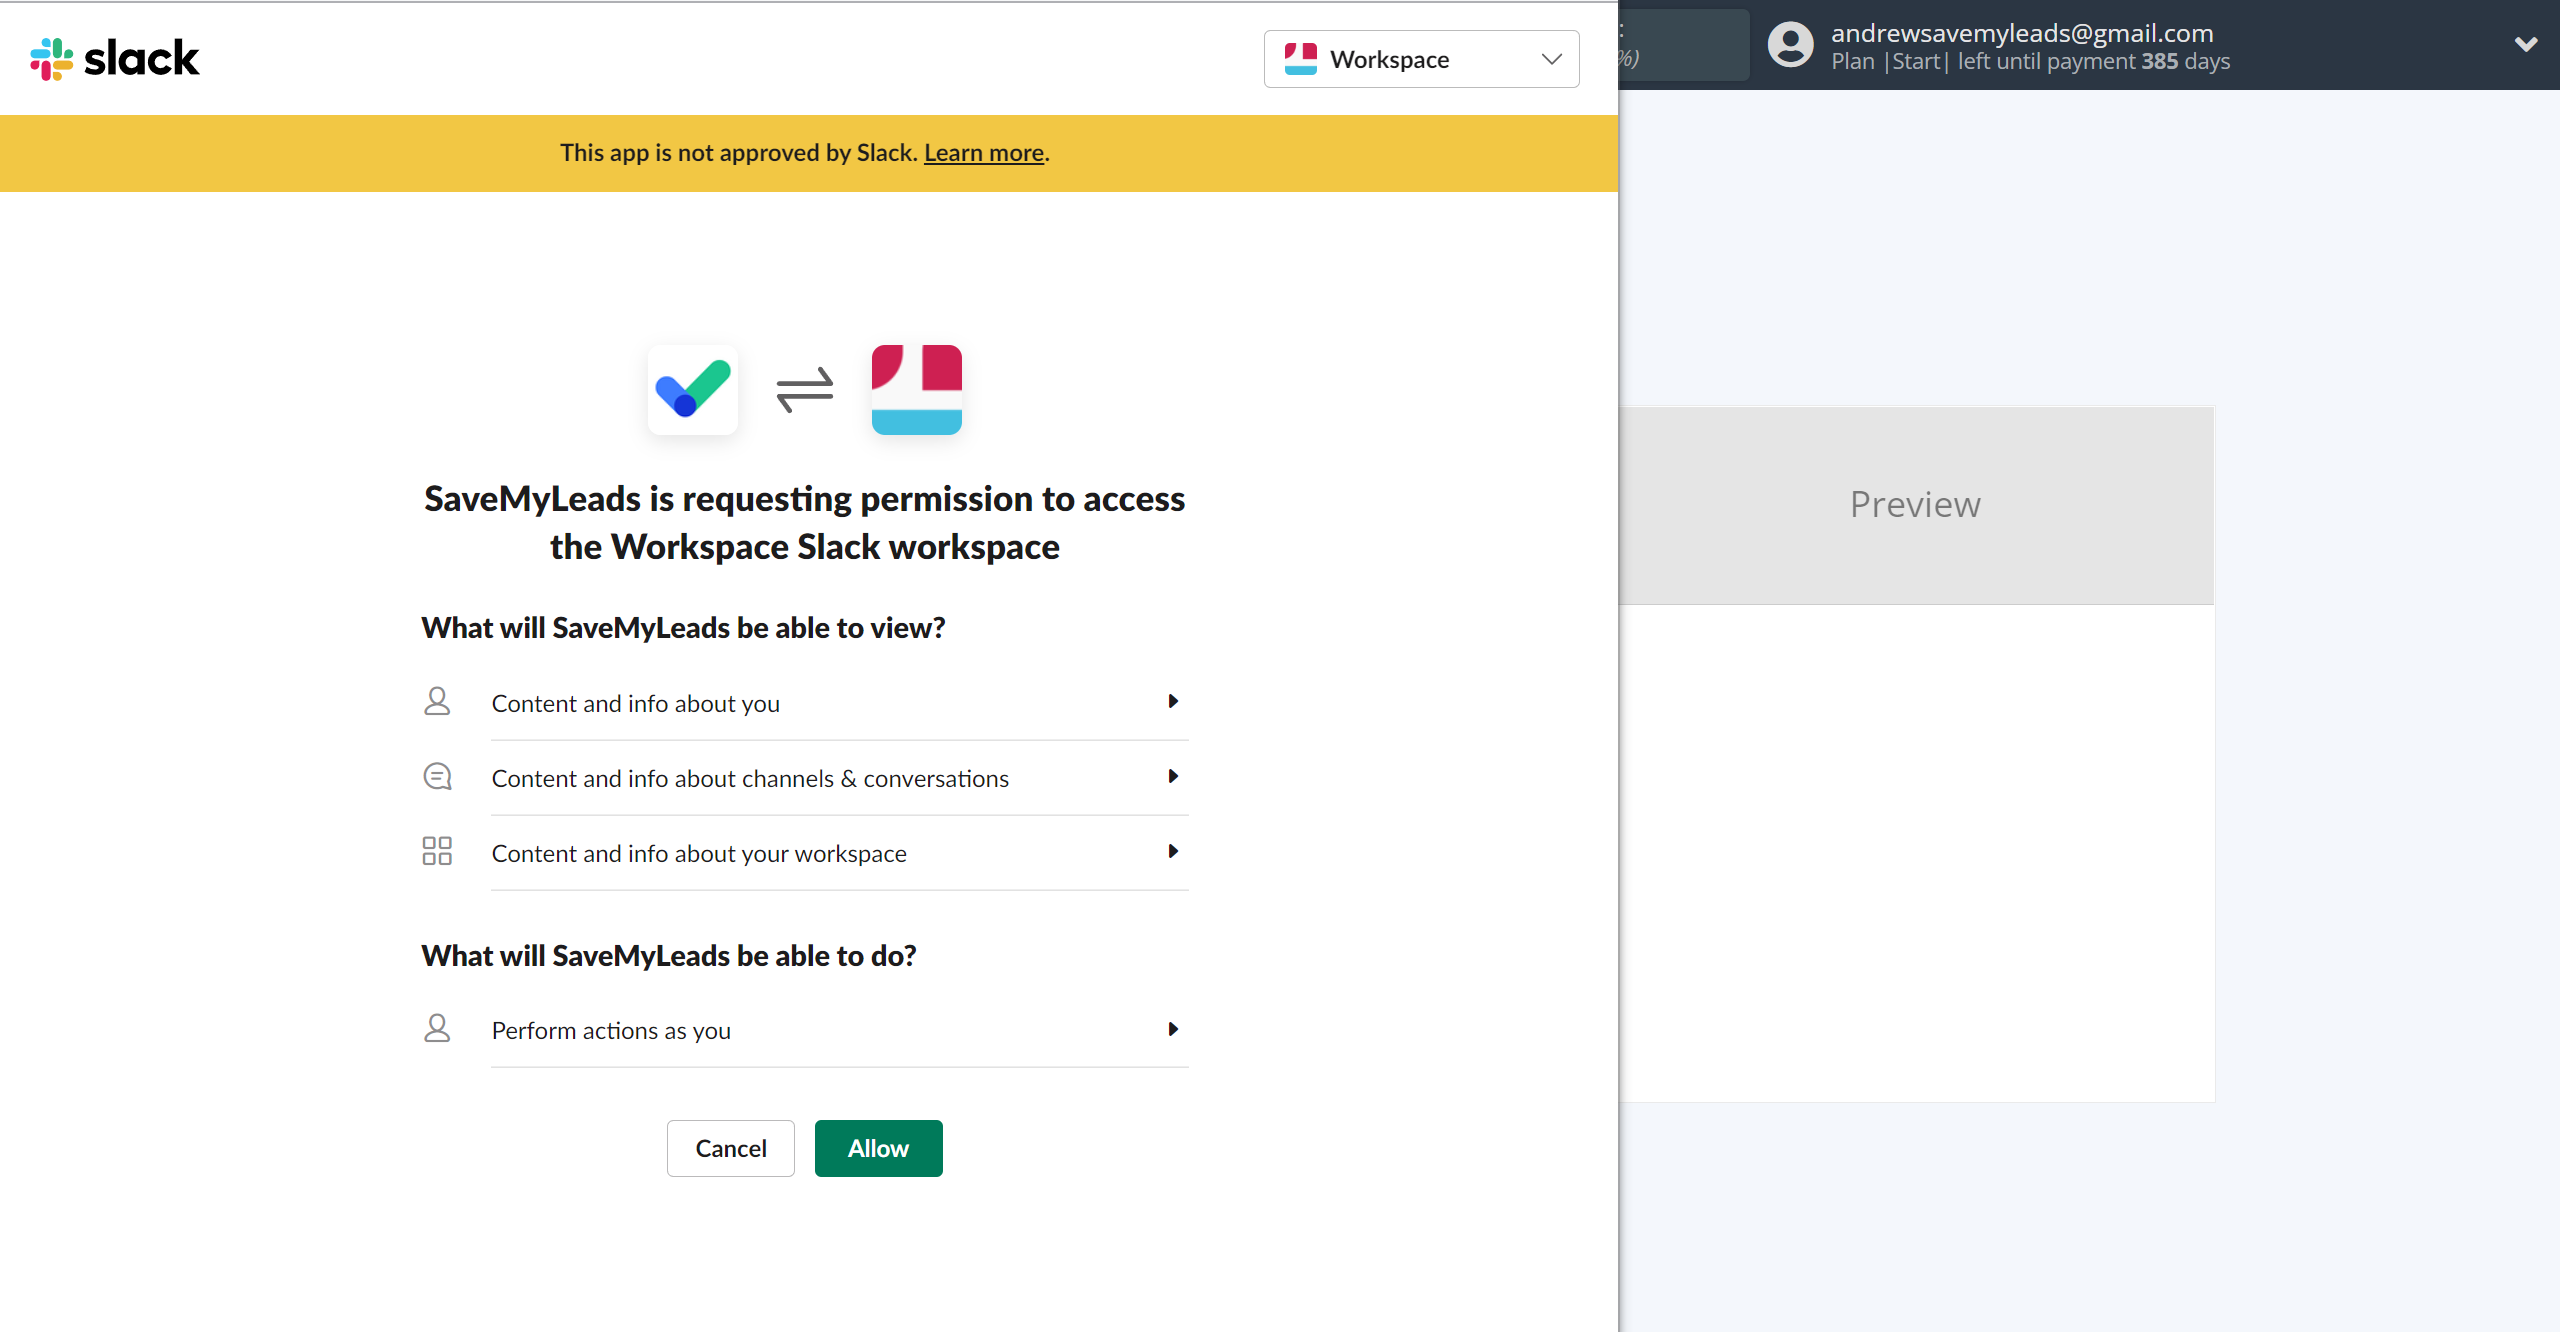Click 'What will SaveMyLeads be able to do?' heading
Image resolution: width=2560 pixels, height=1332 pixels.
coord(669,956)
